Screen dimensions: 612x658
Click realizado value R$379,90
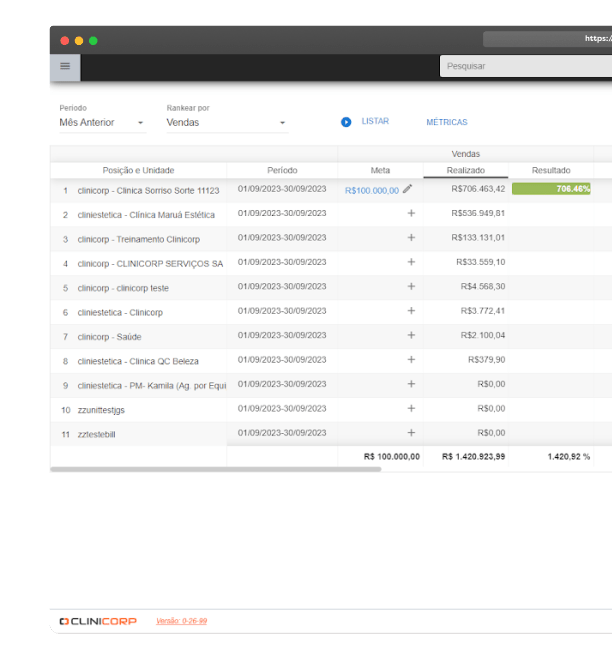[486, 360]
